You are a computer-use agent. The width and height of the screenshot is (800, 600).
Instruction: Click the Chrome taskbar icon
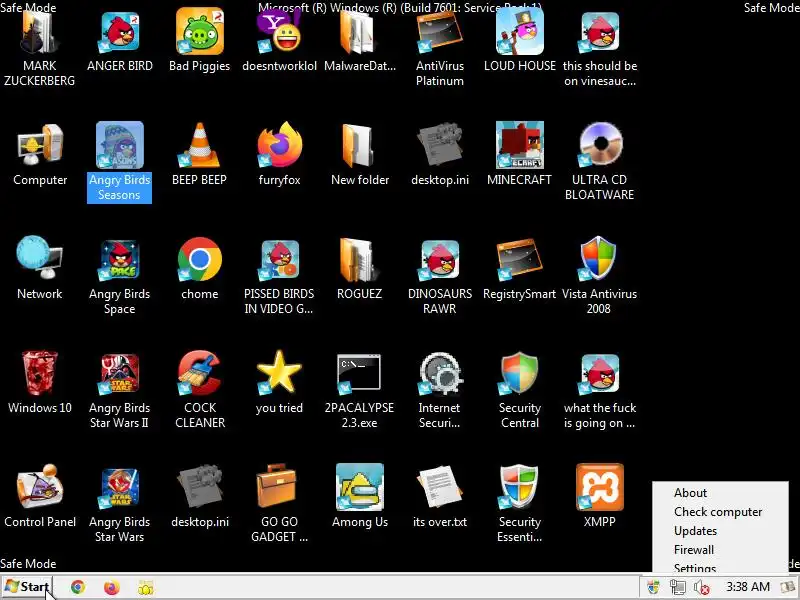(x=78, y=587)
